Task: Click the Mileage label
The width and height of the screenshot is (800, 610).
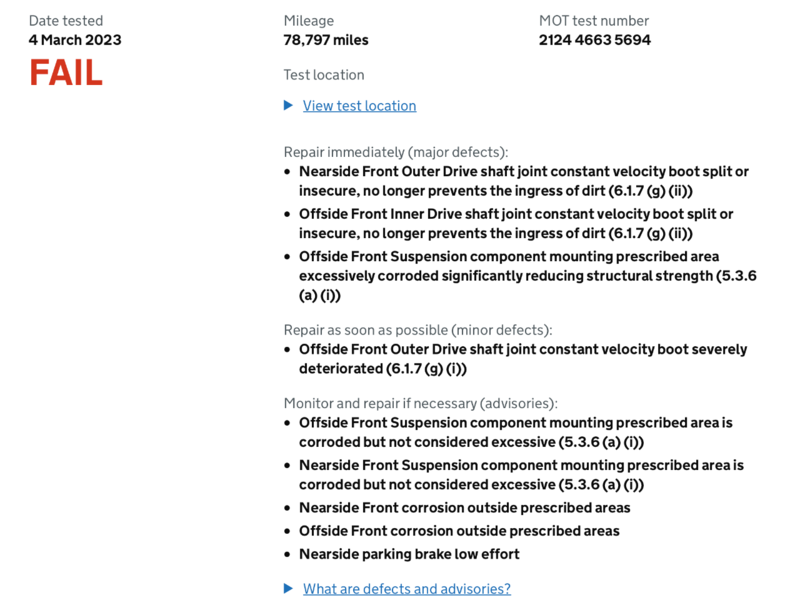Action: click(x=309, y=20)
